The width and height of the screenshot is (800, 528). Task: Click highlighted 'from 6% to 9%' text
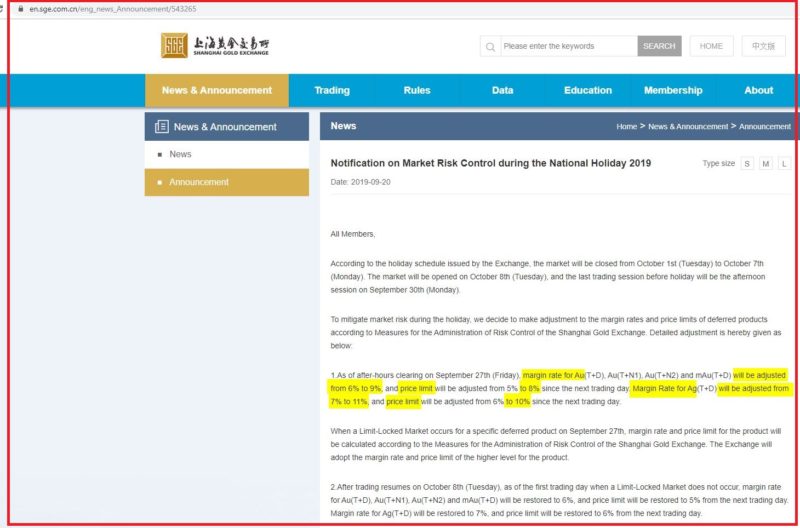click(x=355, y=388)
